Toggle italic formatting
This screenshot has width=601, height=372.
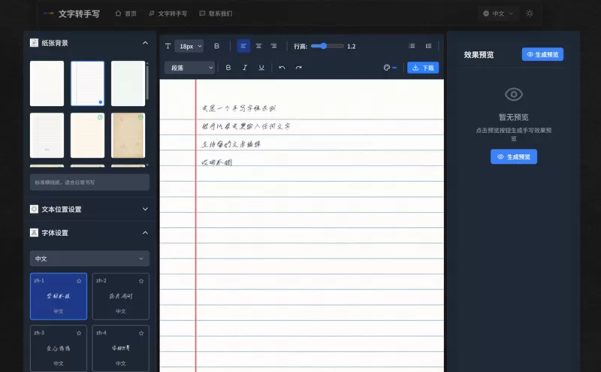[245, 67]
